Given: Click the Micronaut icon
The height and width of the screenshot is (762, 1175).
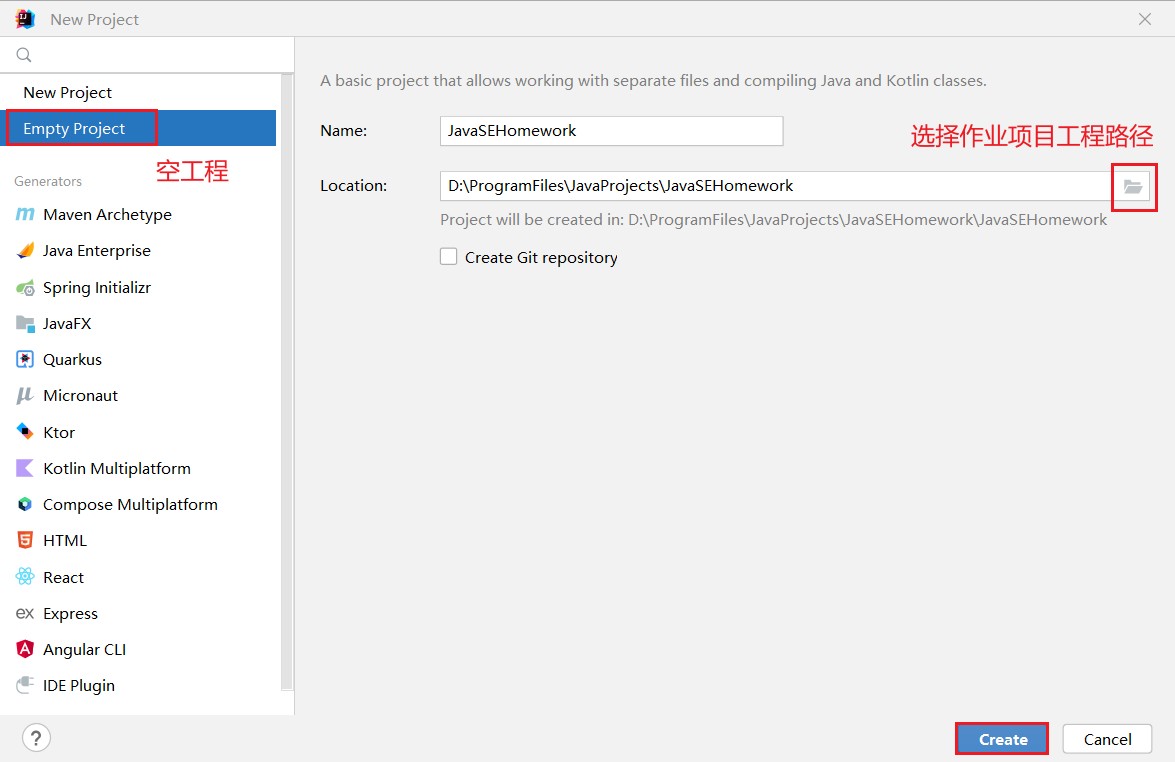Looking at the screenshot, I should tap(25, 396).
